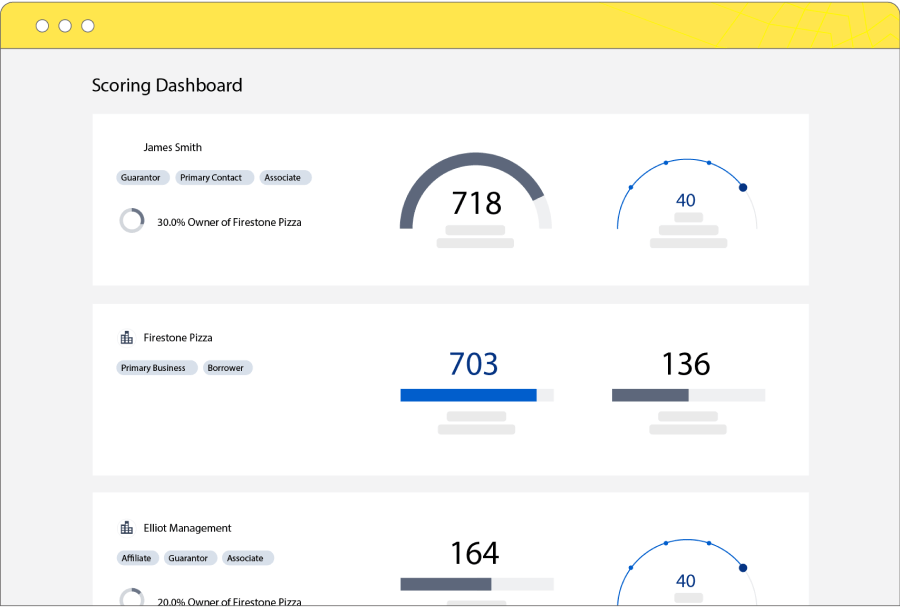Click the 718 score gauge

point(475,195)
